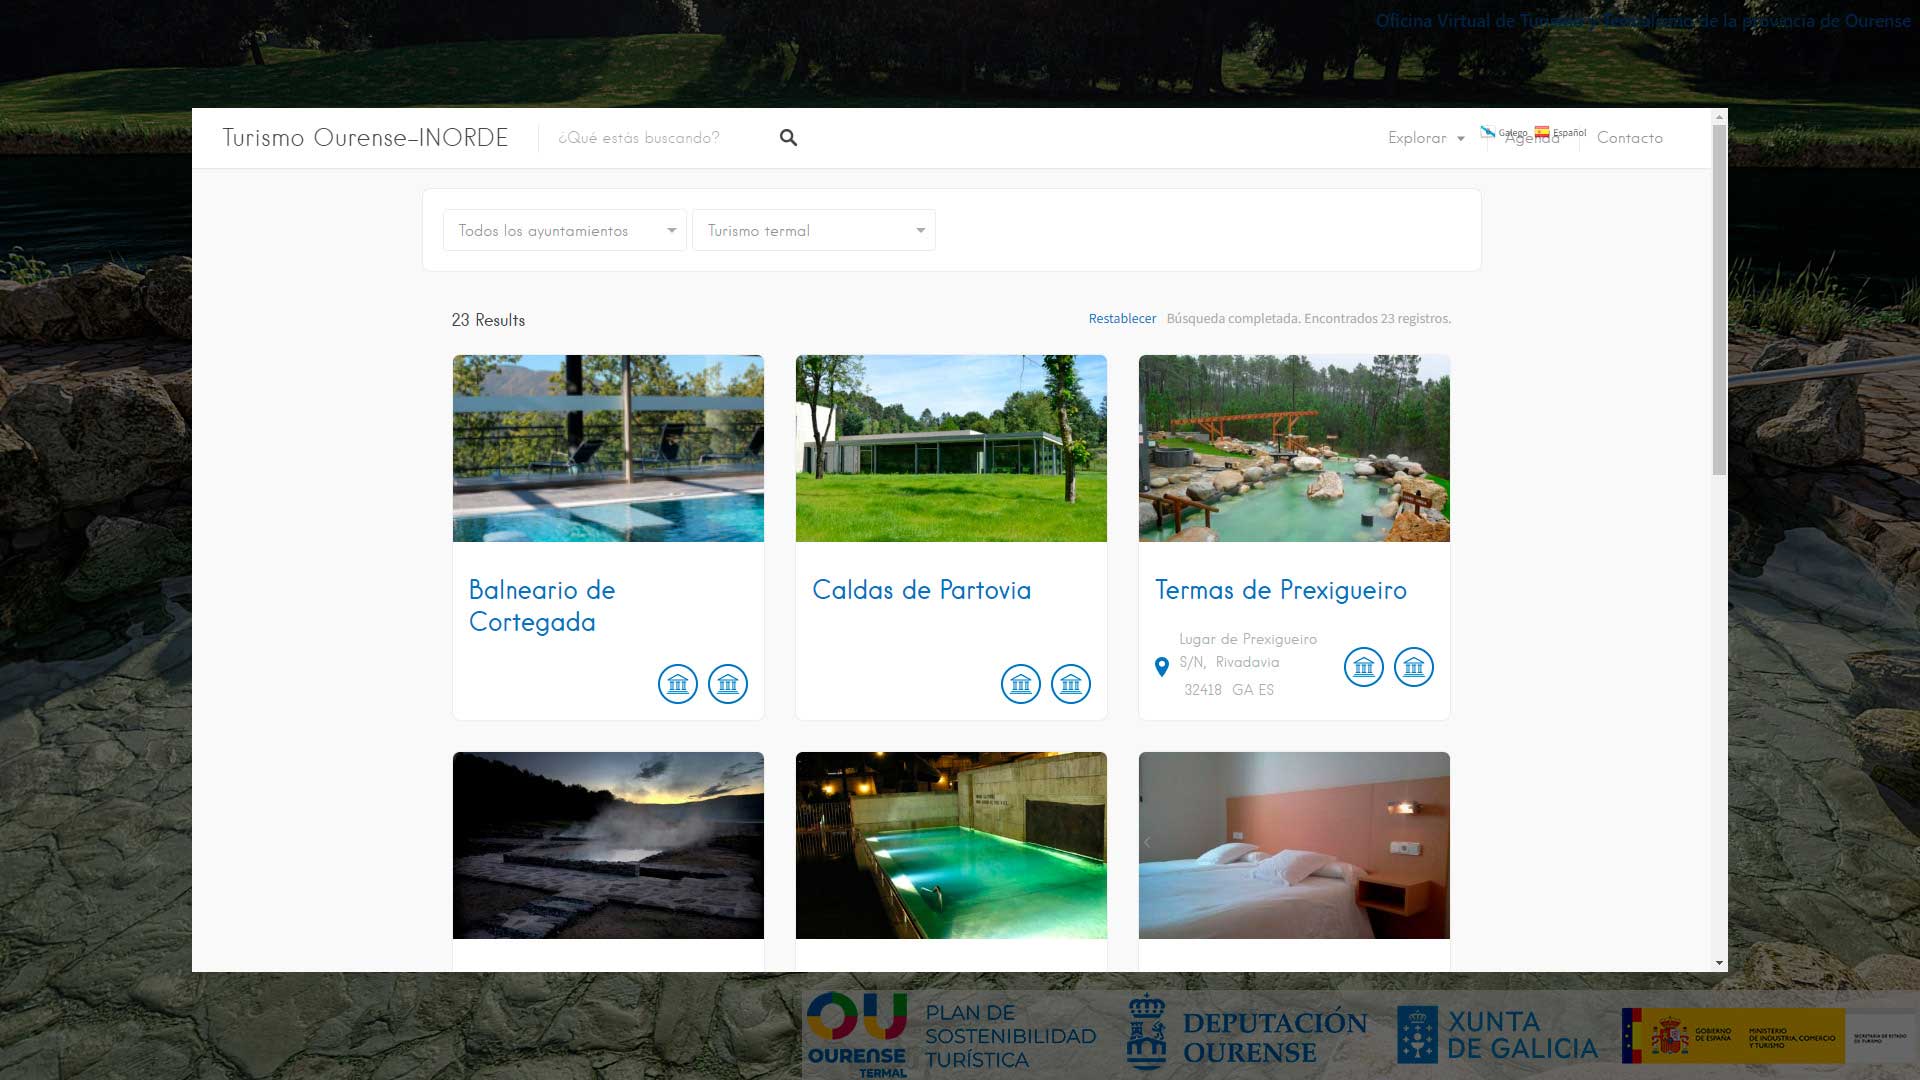
Task: Open the Termas de Prexigueiro title link
Action: click(x=1280, y=590)
